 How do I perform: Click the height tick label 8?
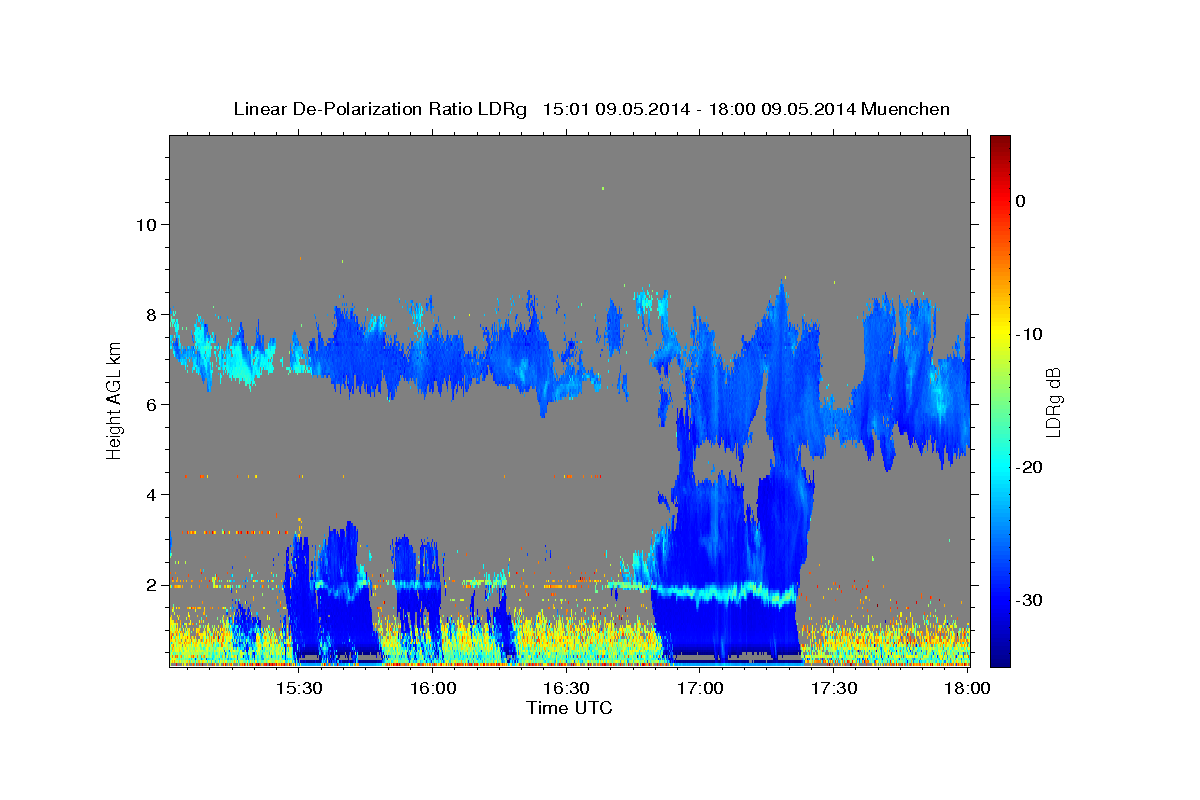(x=152, y=314)
